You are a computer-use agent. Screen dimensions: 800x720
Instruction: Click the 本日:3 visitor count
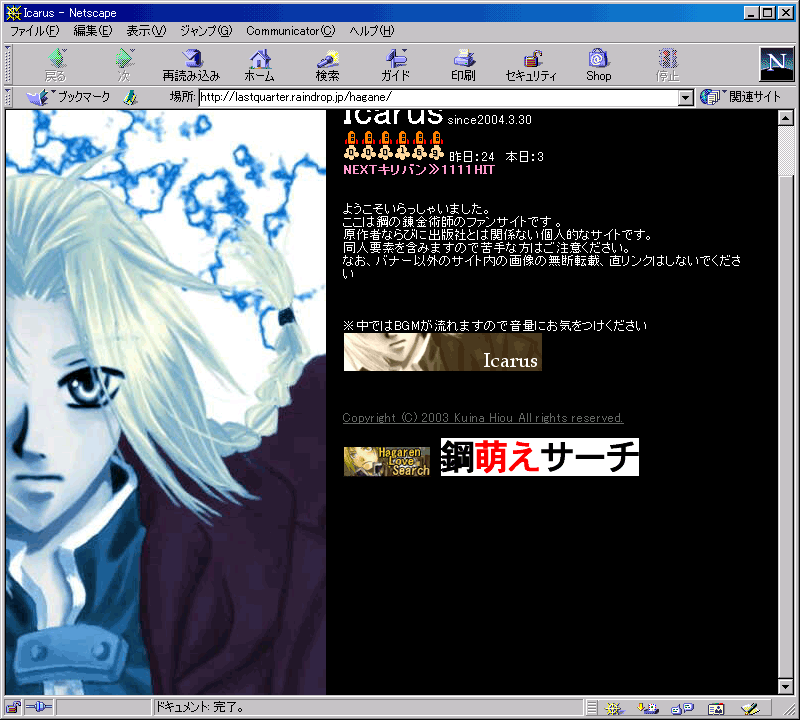click(x=524, y=157)
